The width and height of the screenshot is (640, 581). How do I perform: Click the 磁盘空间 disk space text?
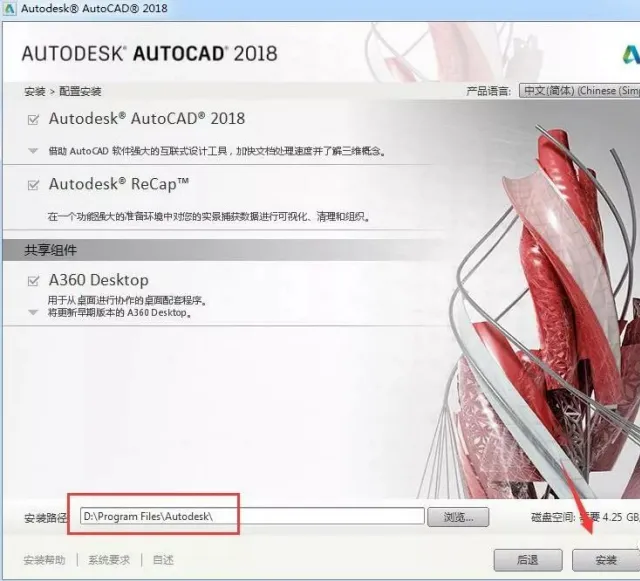coord(585,517)
